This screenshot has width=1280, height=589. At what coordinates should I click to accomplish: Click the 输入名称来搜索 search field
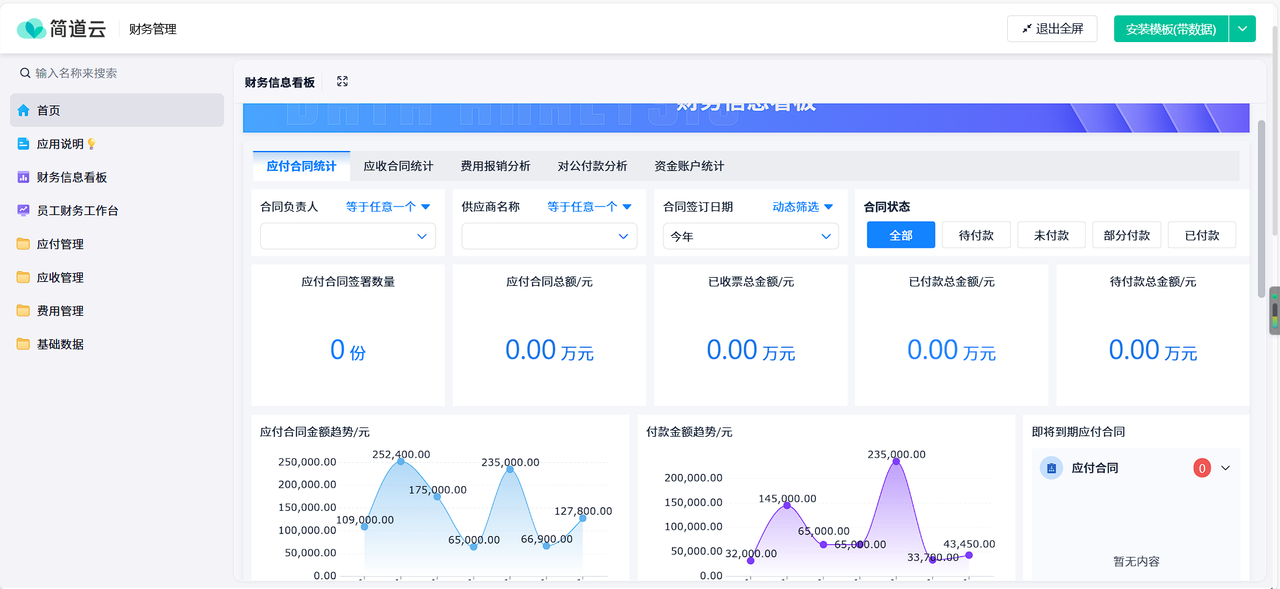click(117, 73)
